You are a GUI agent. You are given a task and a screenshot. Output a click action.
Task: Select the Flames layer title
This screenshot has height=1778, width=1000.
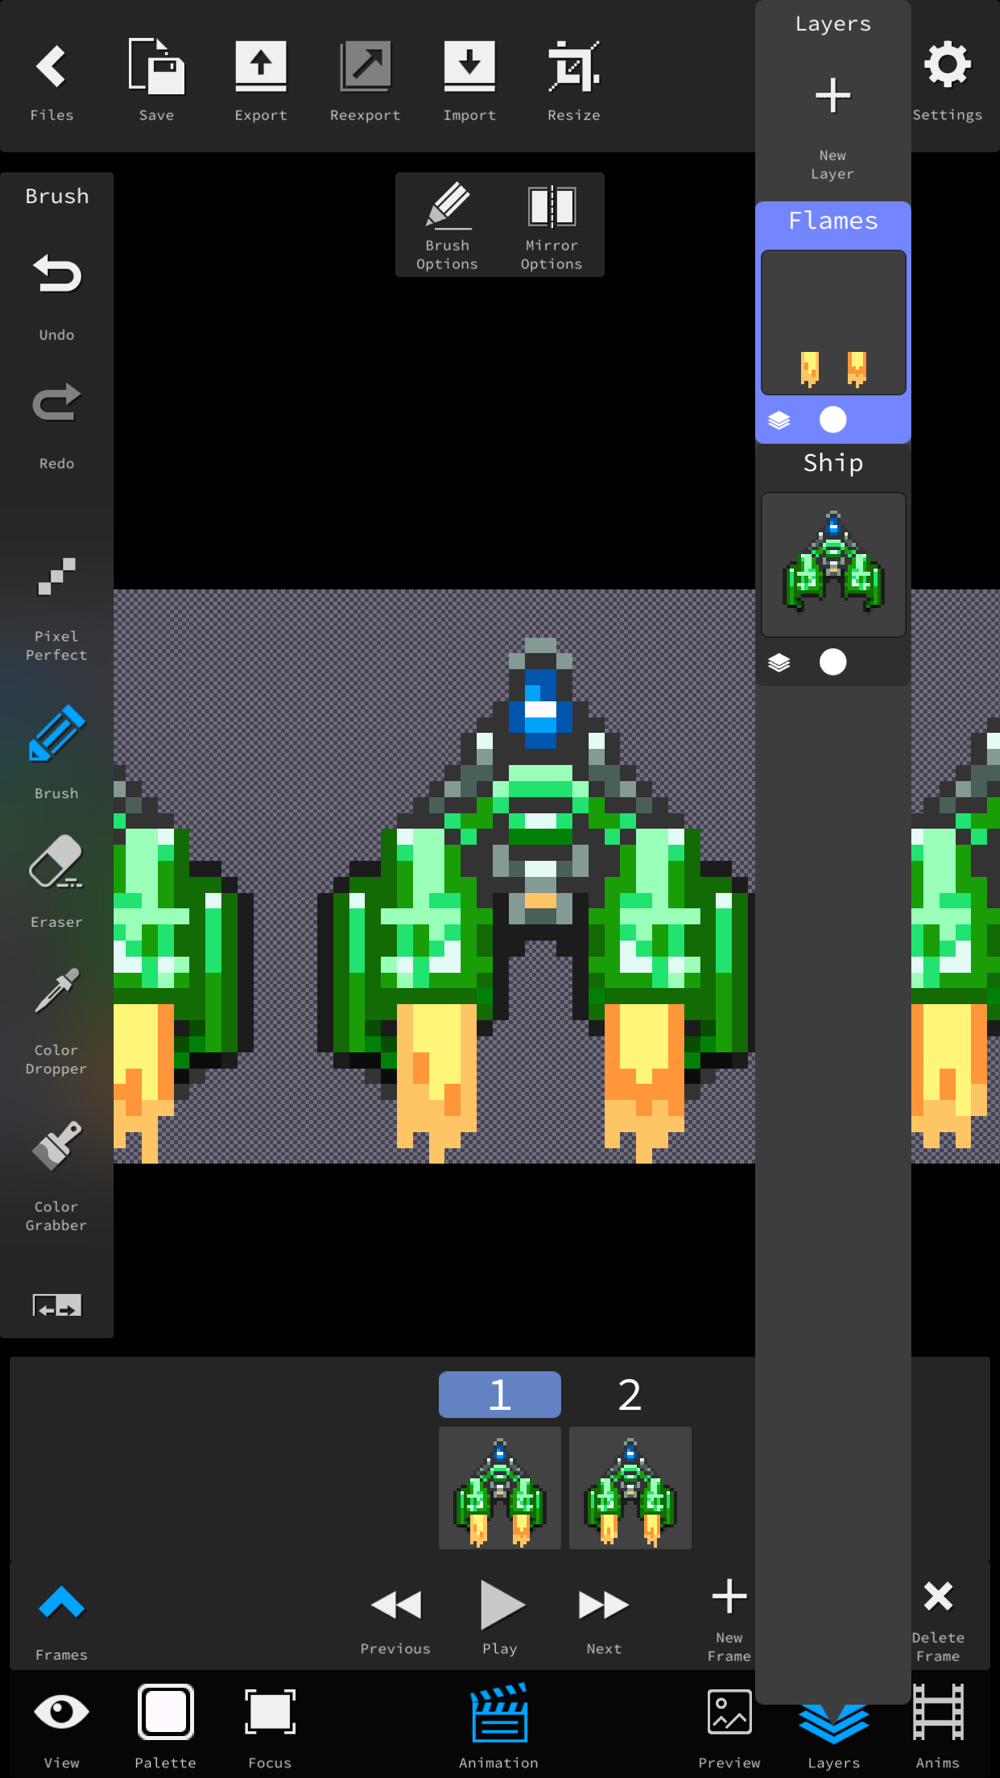(833, 221)
